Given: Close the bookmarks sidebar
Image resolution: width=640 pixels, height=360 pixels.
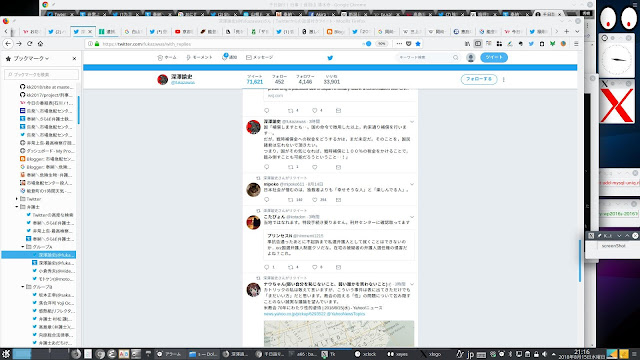Looking at the screenshot, I should [x=74, y=58].
